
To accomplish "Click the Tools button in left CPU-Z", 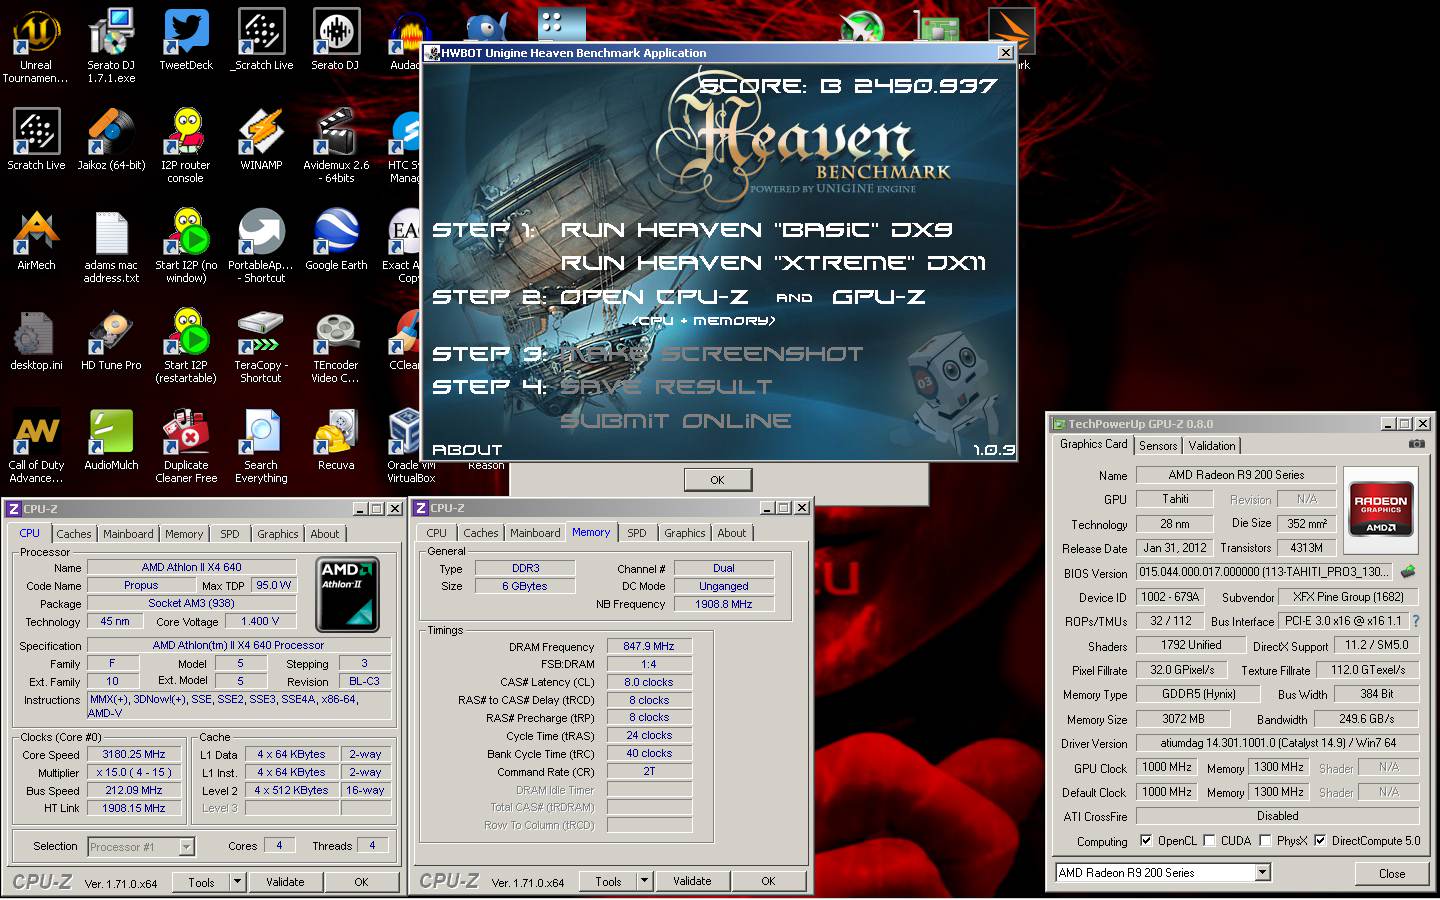I will coord(201,882).
